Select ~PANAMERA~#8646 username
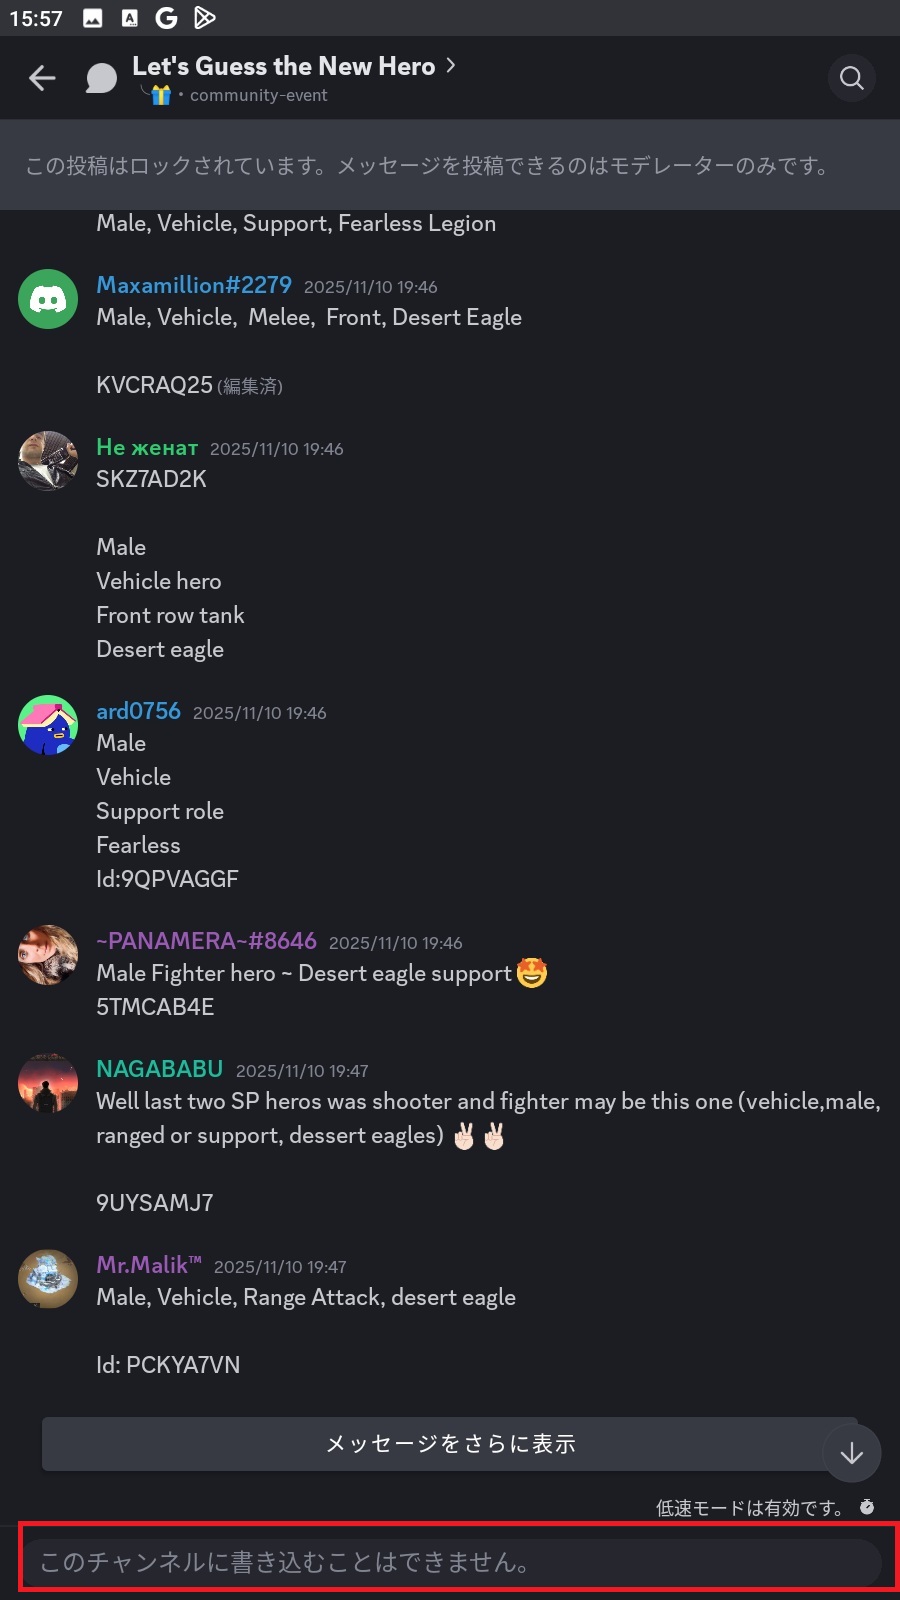 tap(206, 941)
